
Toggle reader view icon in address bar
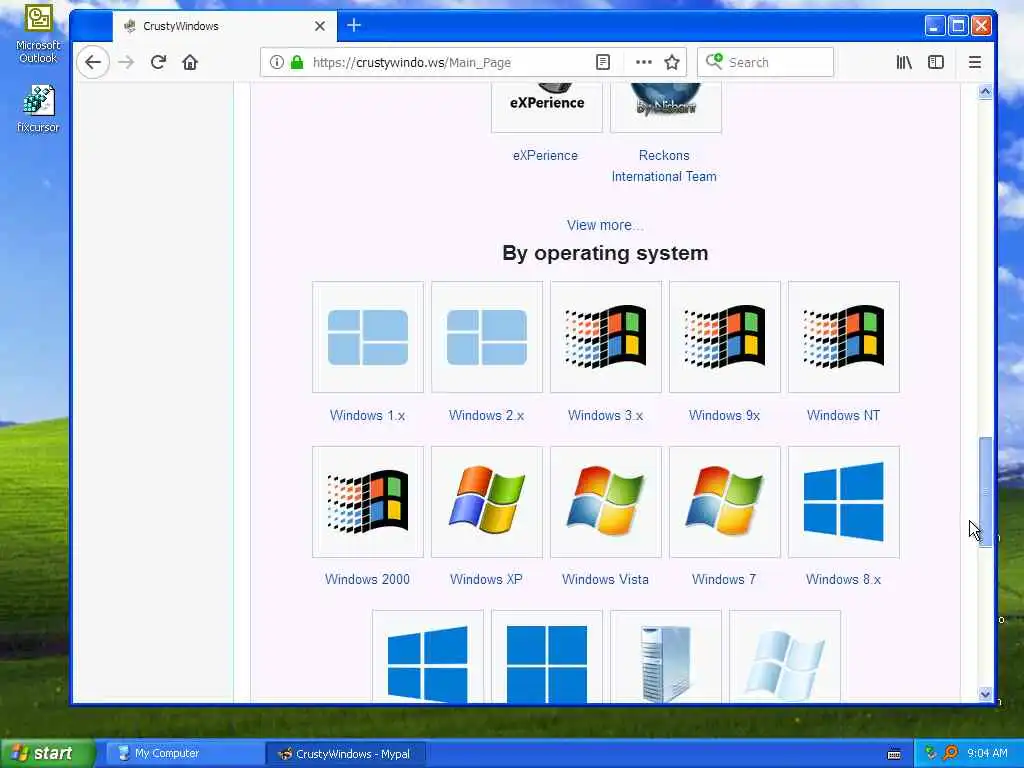(603, 63)
